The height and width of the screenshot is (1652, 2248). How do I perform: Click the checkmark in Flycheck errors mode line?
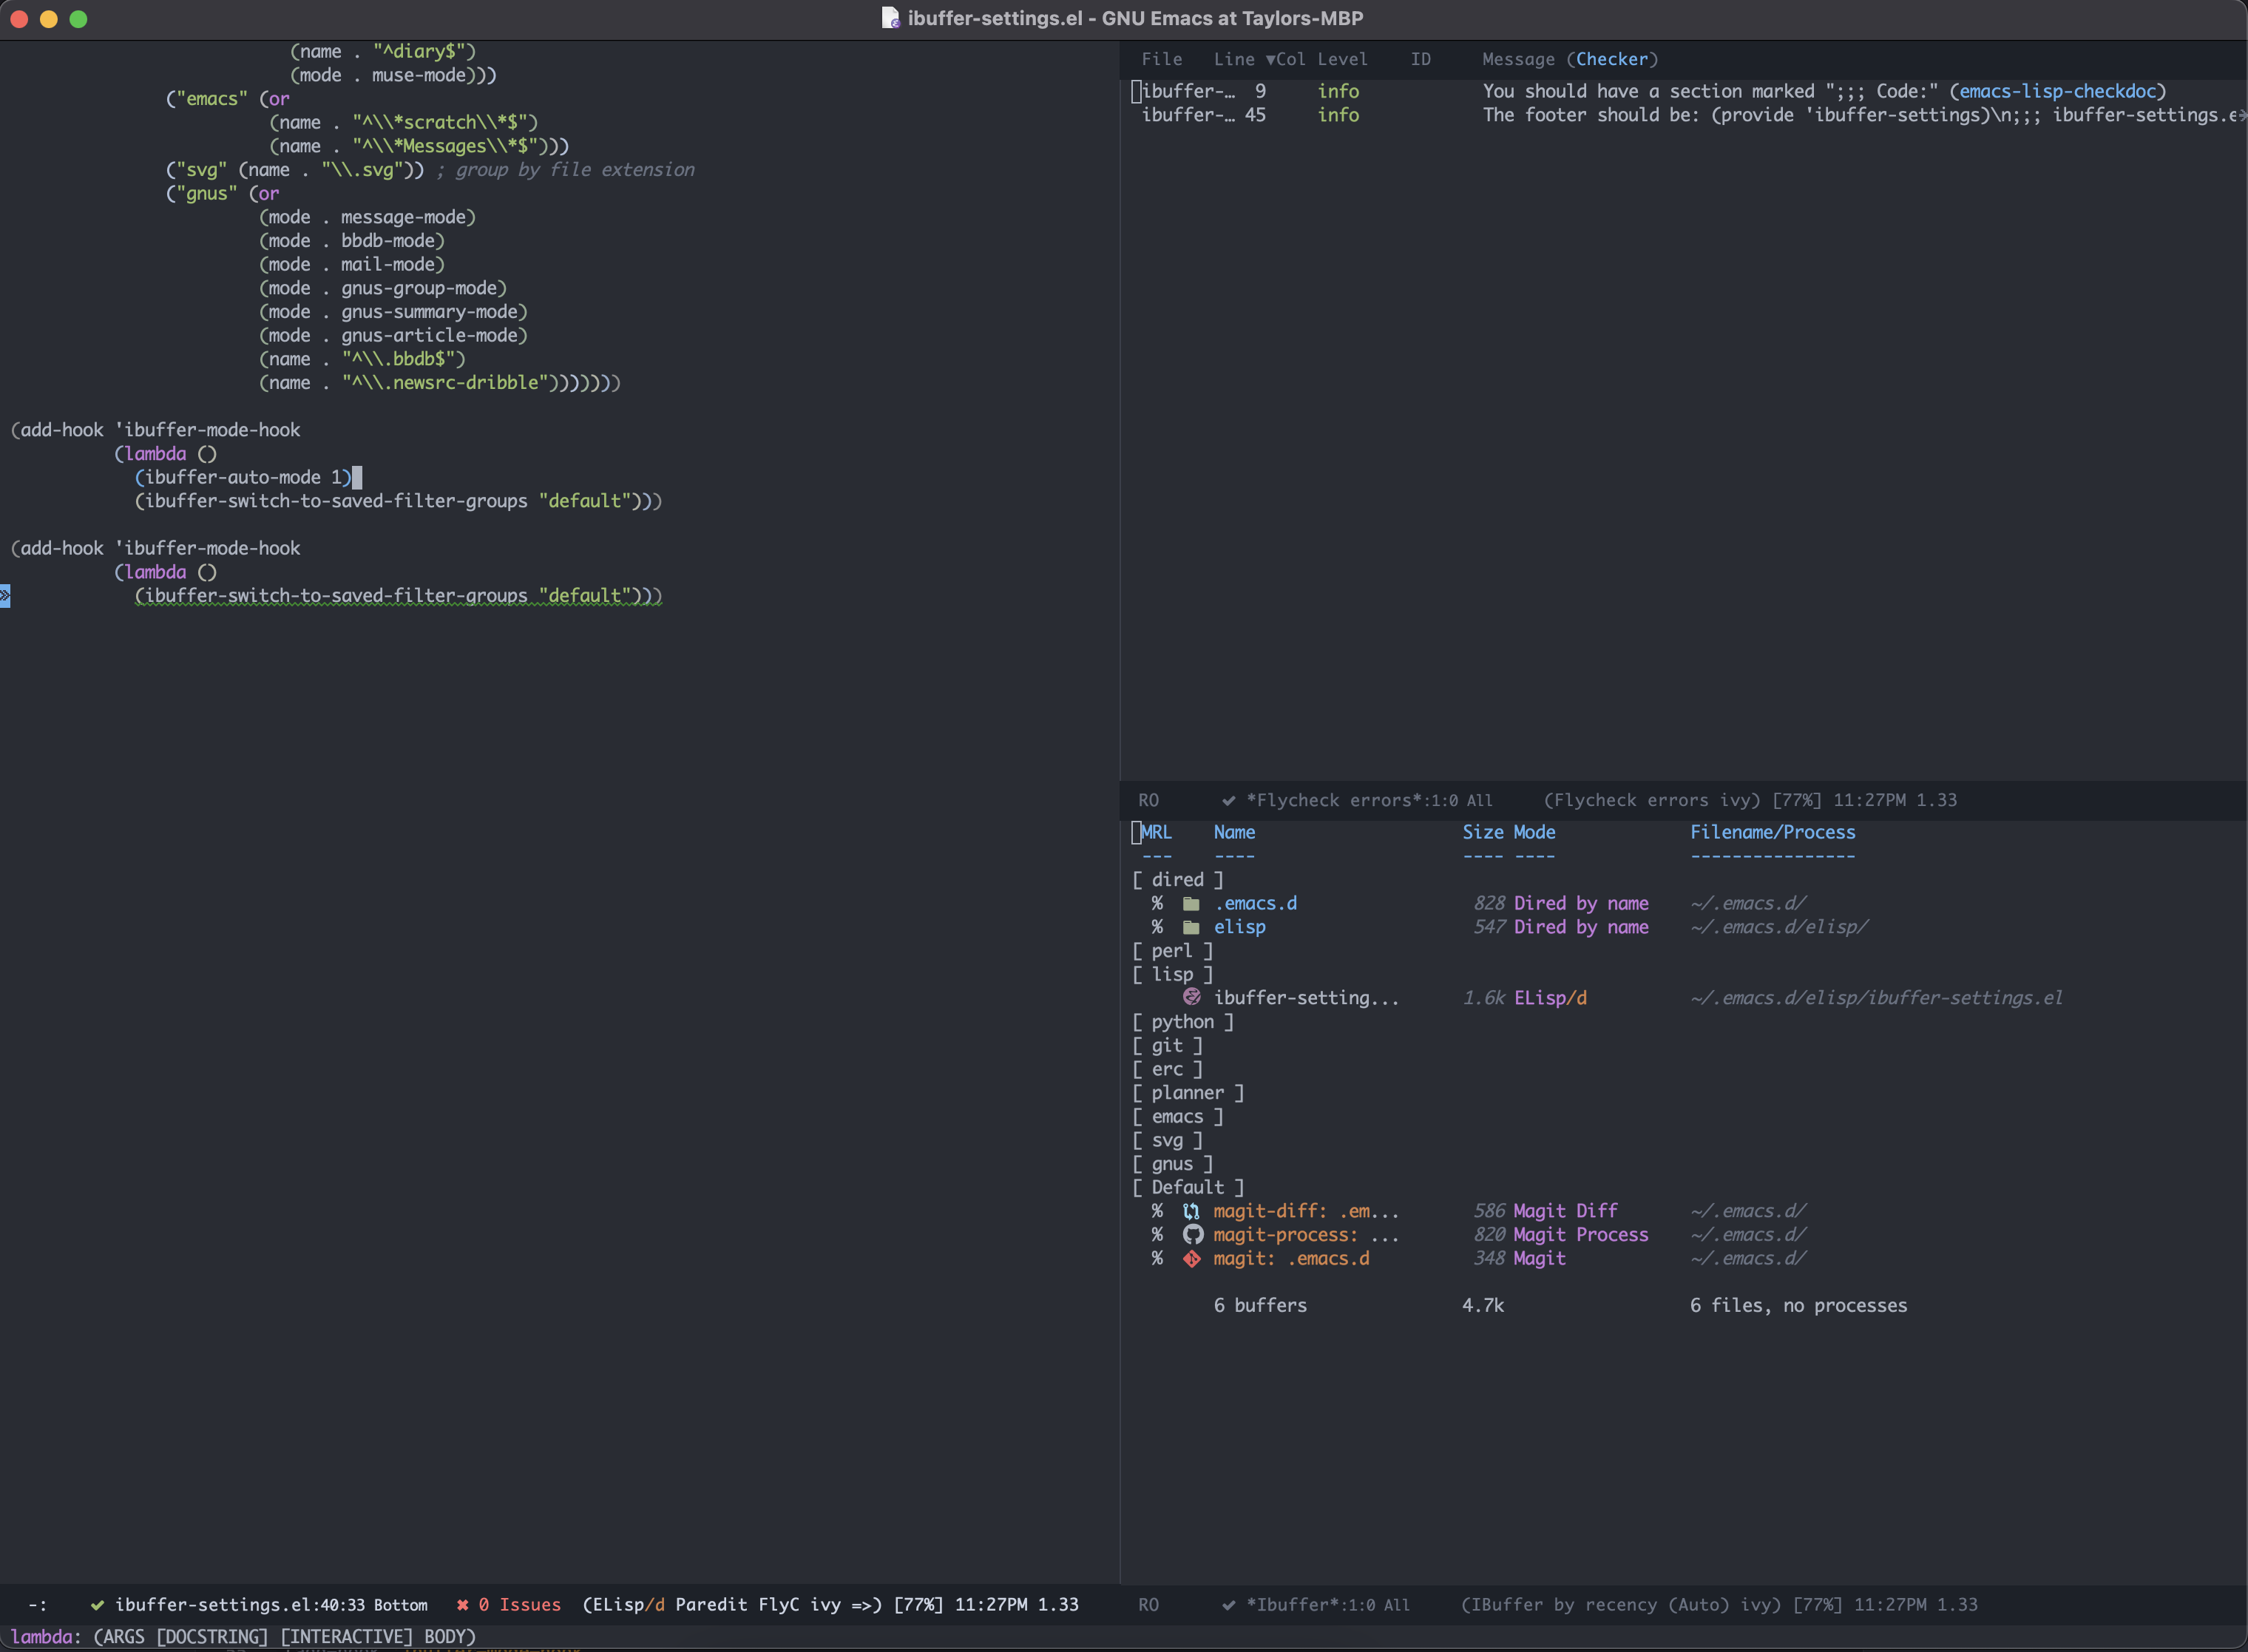point(1228,800)
